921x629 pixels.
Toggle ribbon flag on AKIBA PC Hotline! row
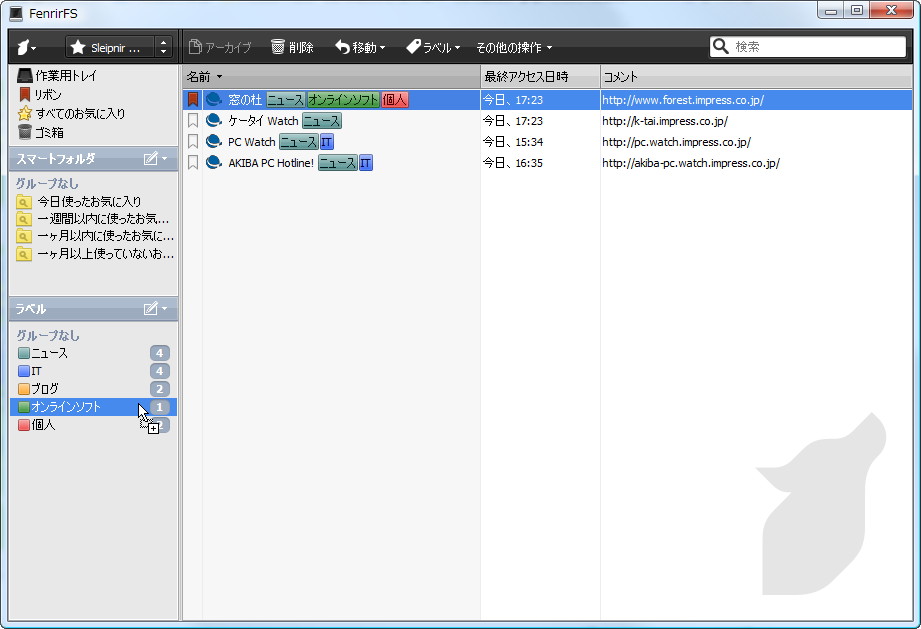pyautogui.click(x=193, y=163)
